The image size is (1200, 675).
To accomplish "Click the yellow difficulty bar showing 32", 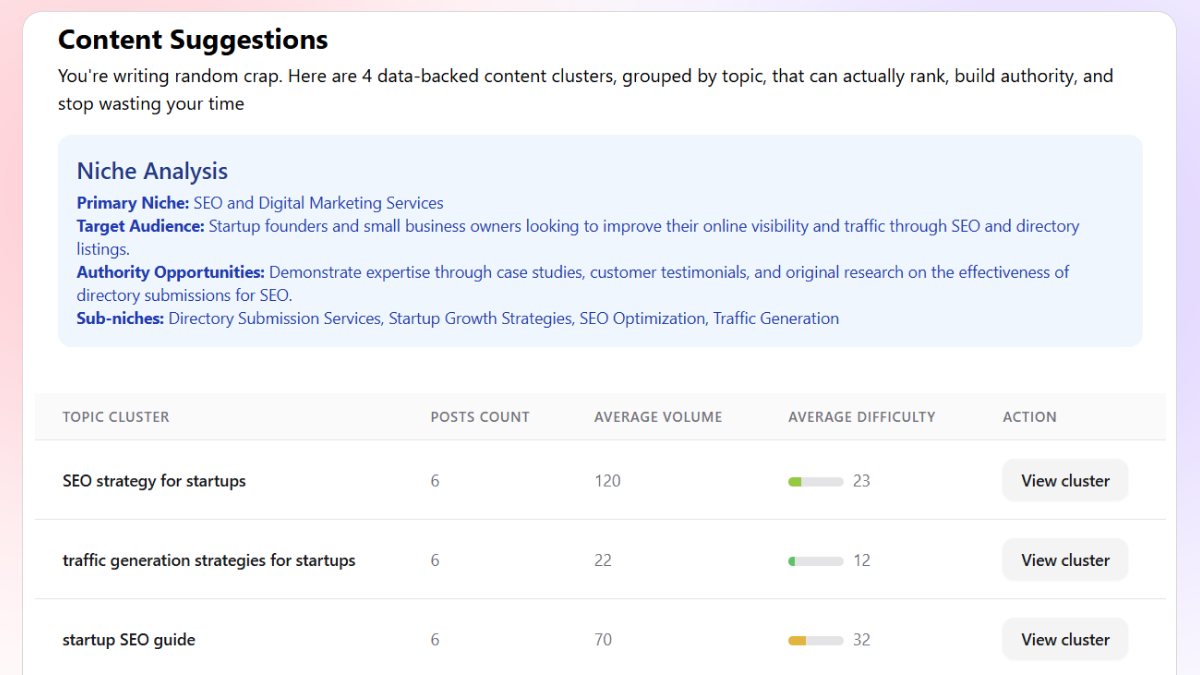I will pyautogui.click(x=816, y=640).
